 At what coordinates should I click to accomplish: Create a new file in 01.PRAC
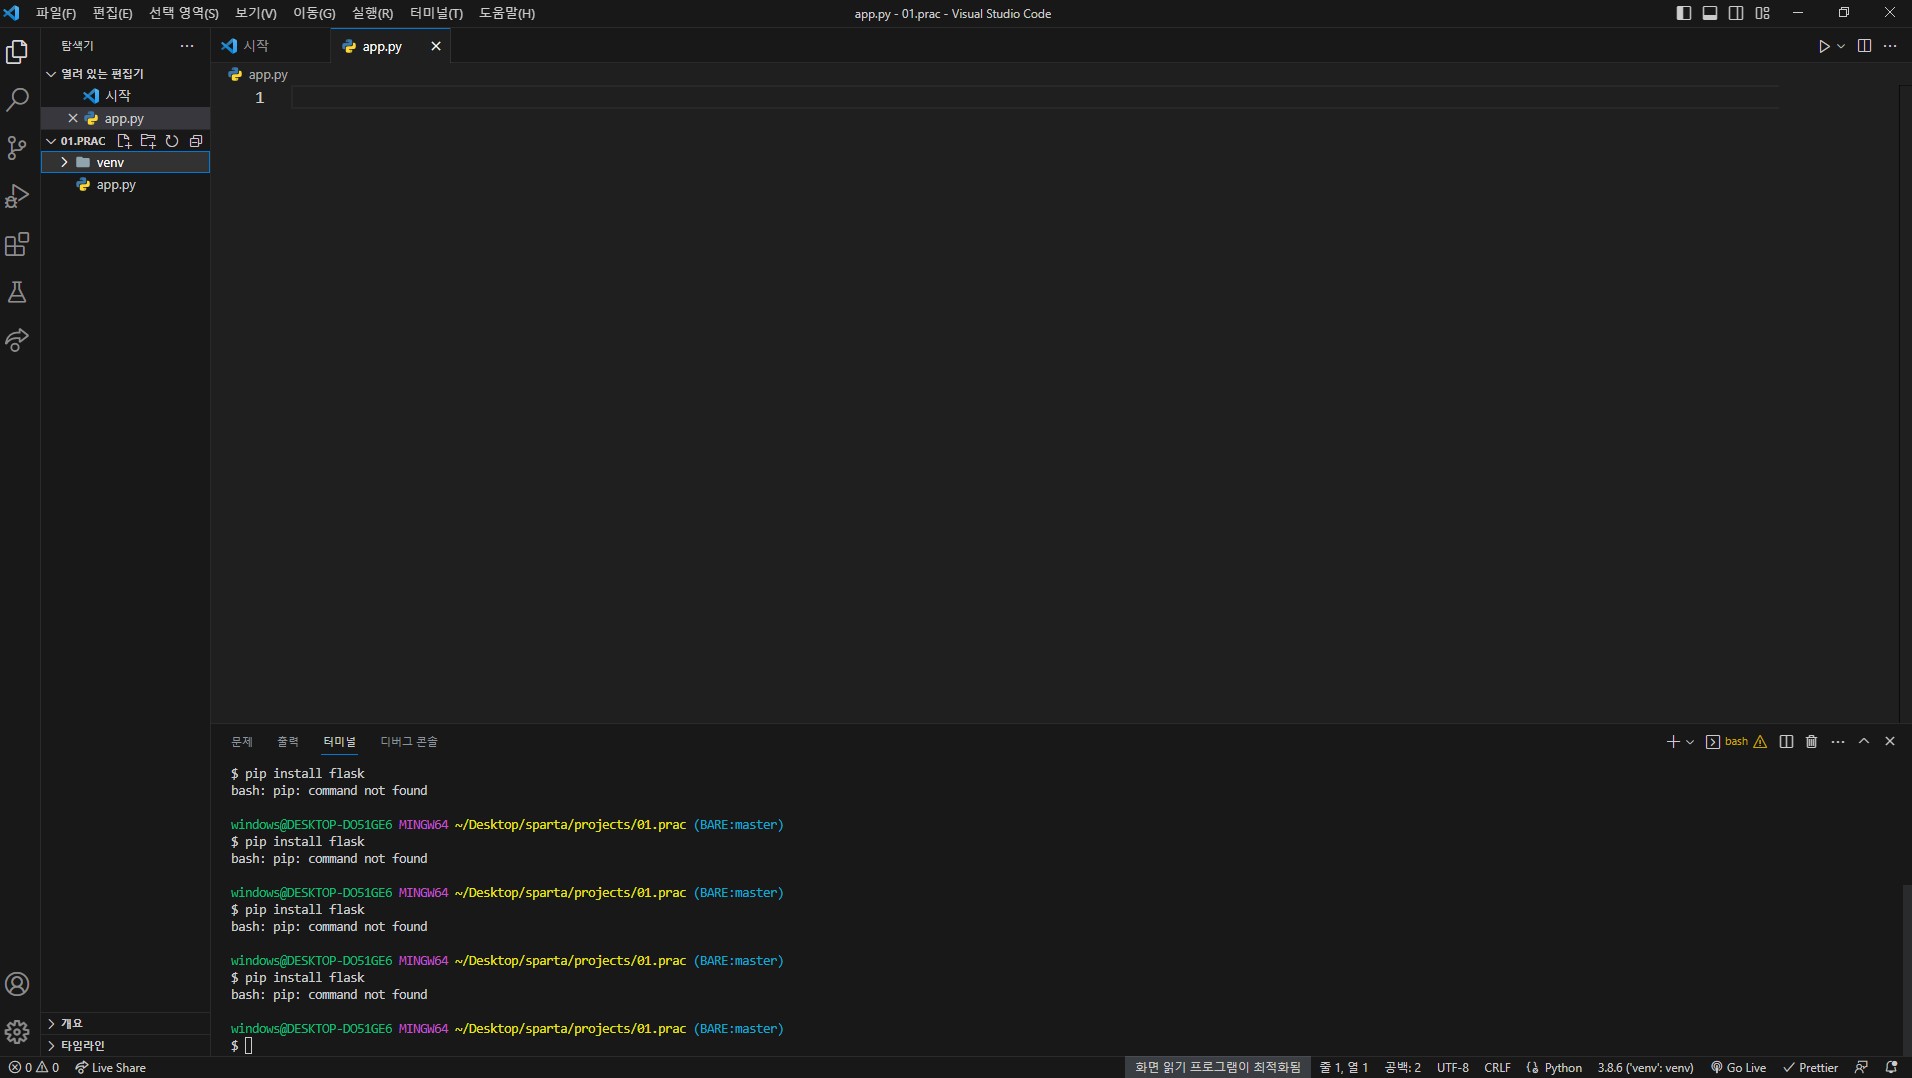click(x=124, y=141)
